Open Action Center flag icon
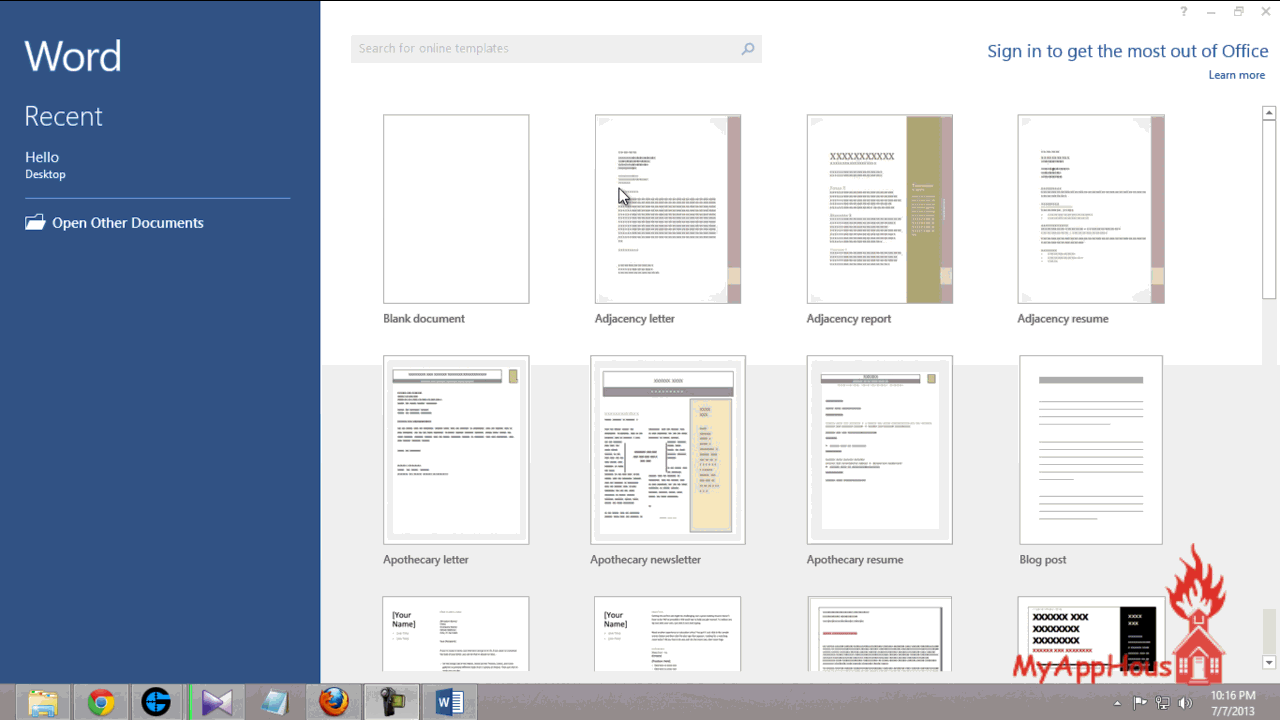The height and width of the screenshot is (720, 1280). tap(1140, 703)
